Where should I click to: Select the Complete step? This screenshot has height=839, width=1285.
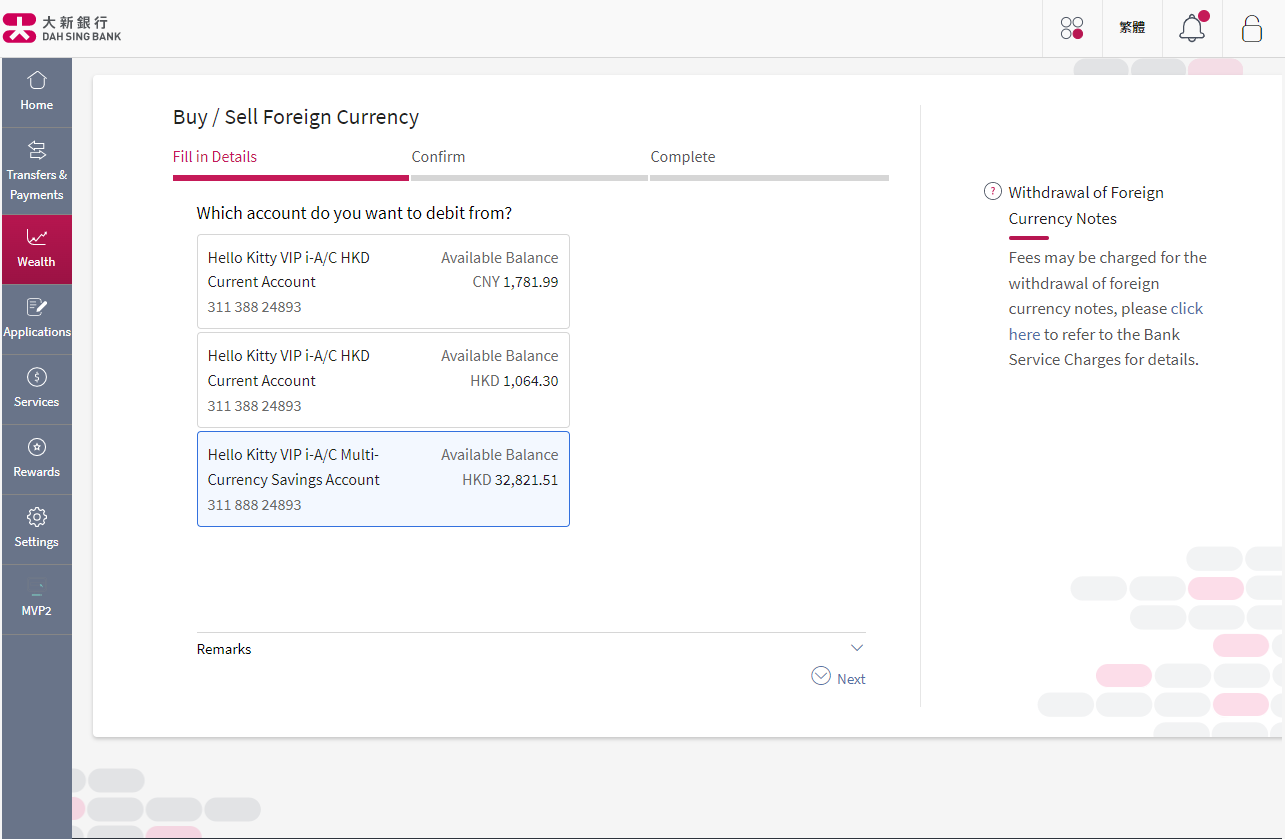pos(683,157)
